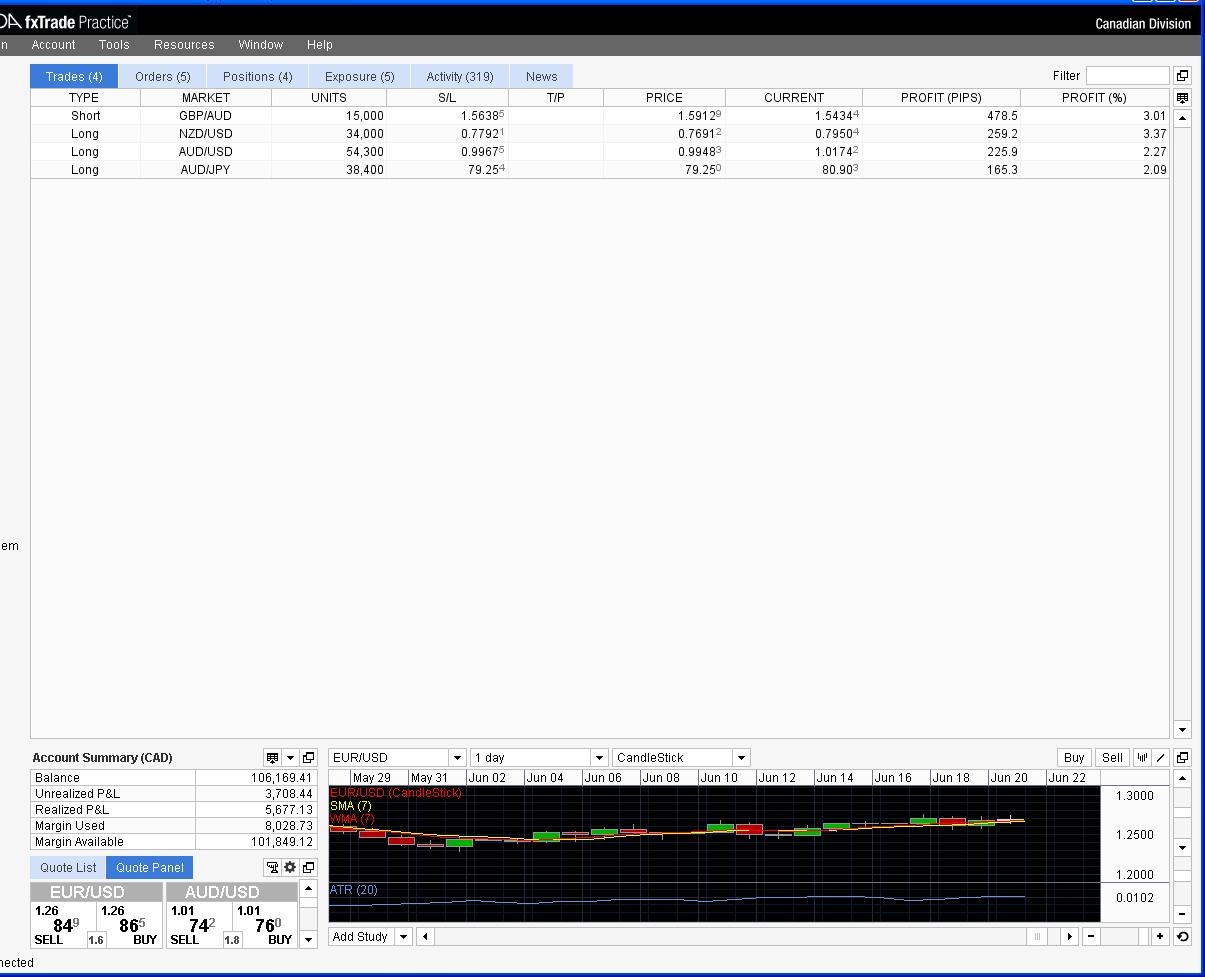Sort by the UNITS column header

329,98
